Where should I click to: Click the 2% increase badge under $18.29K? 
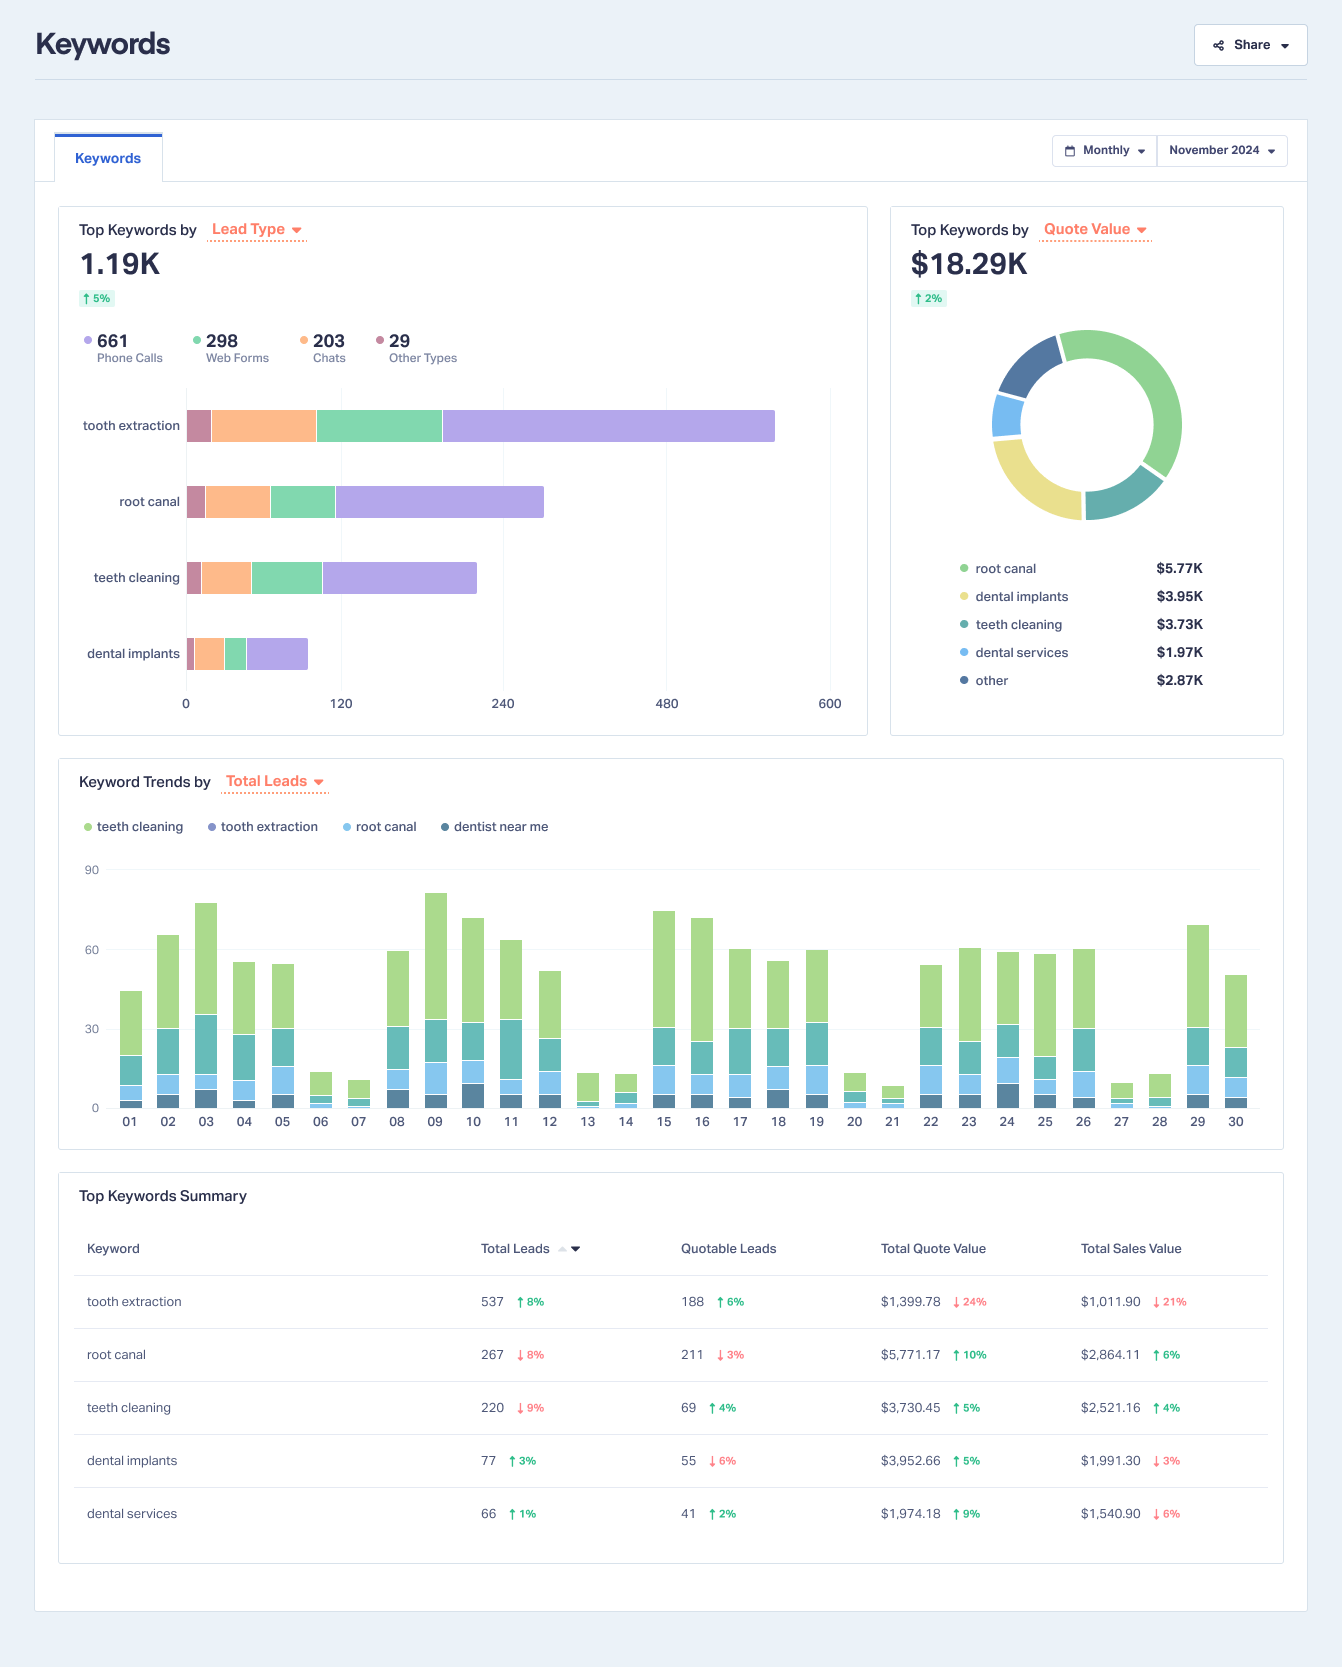(x=928, y=298)
